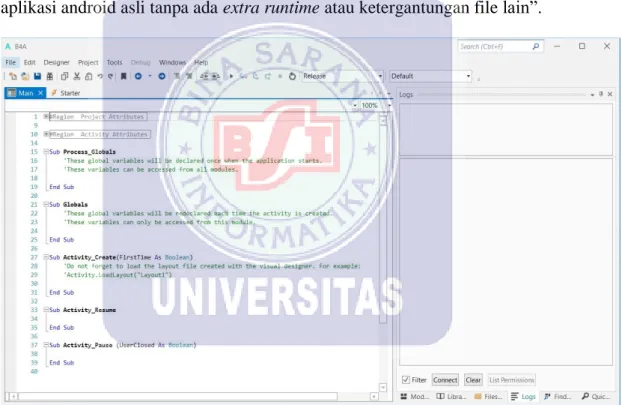Expand the Region Activity Attributes block
Viewport: 622px width, 405px height.
pos(46,134)
